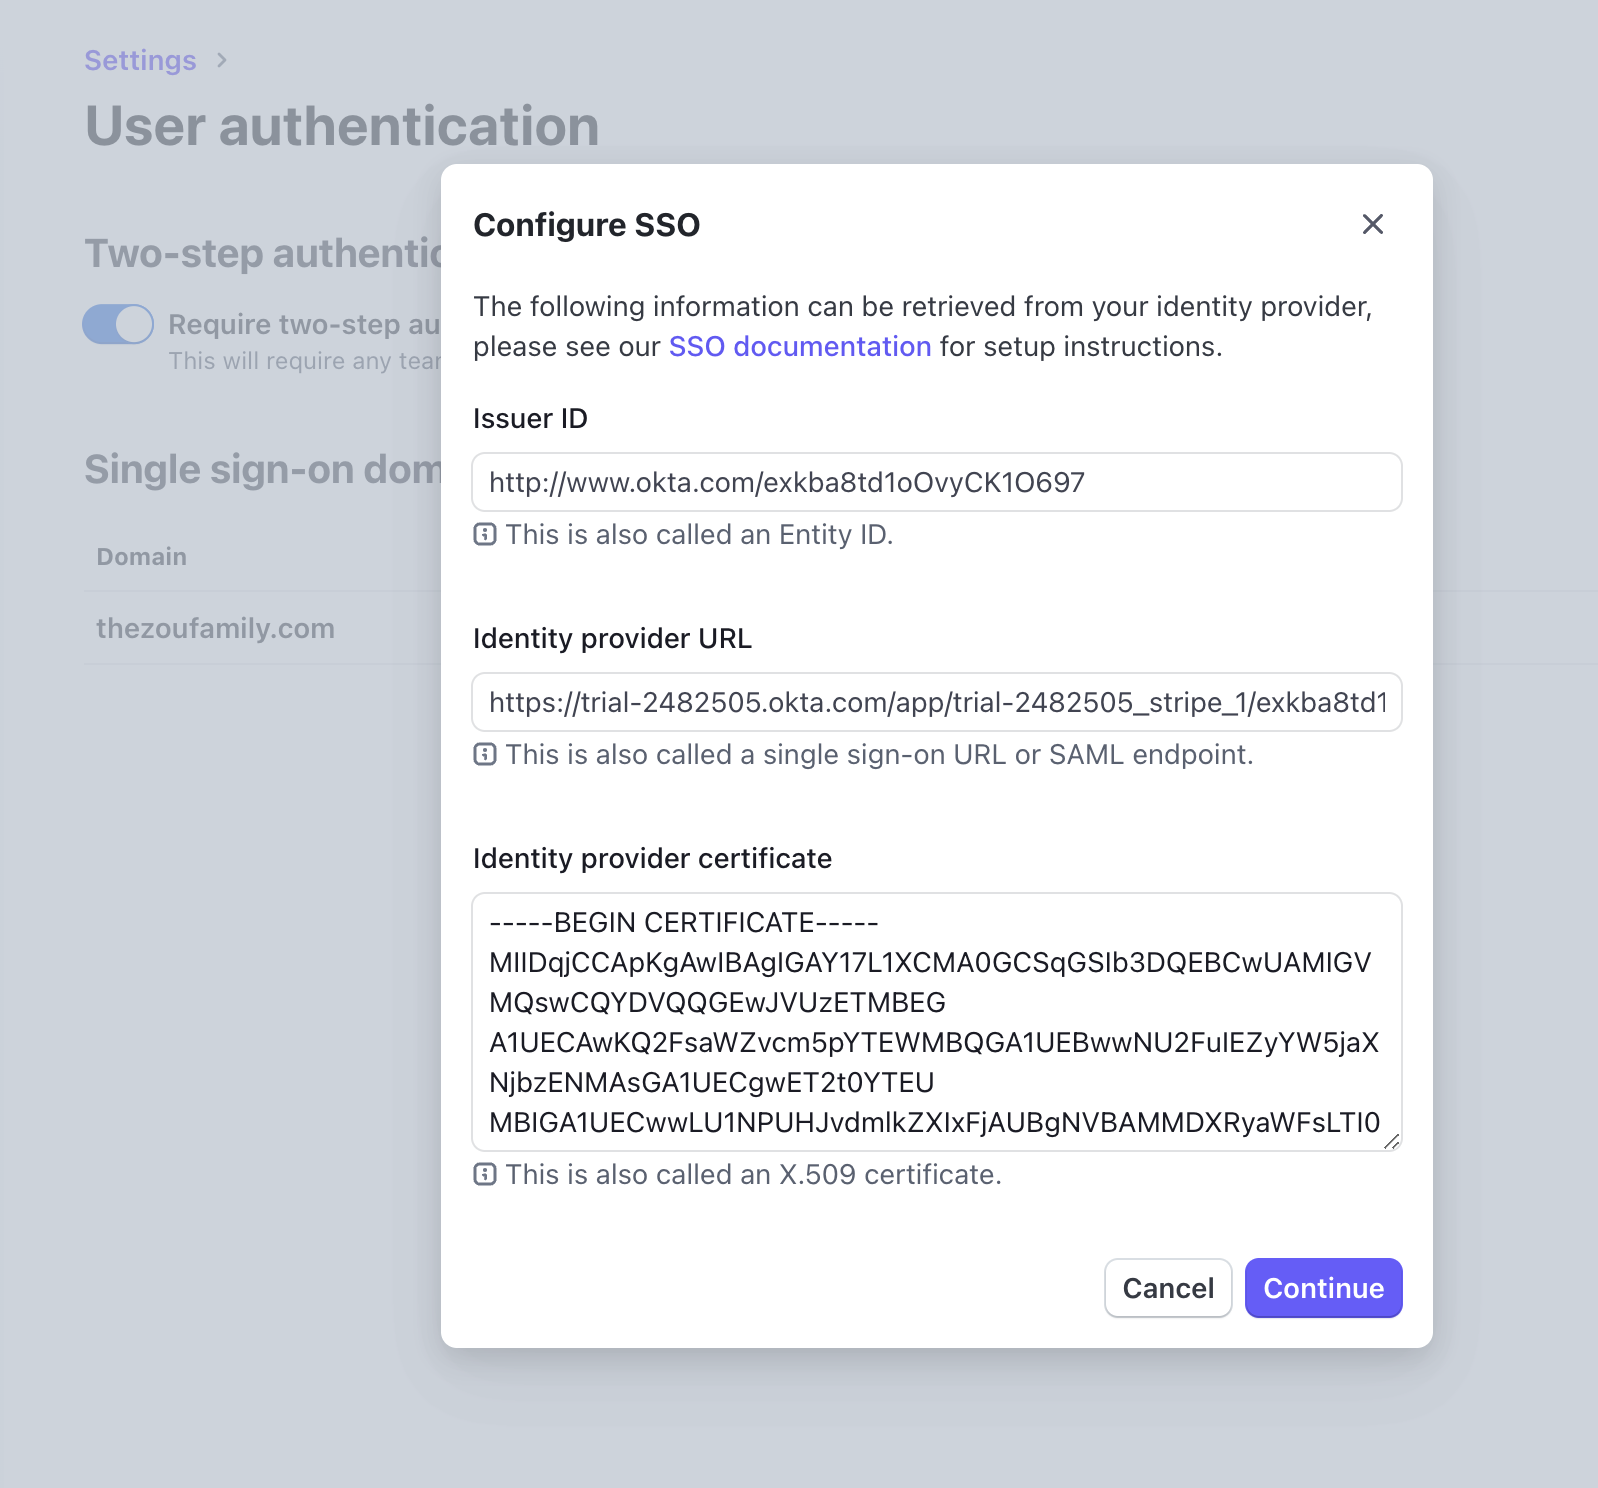Click the certificate textarea resize handle
Viewport: 1598px width, 1488px height.
point(1391,1141)
